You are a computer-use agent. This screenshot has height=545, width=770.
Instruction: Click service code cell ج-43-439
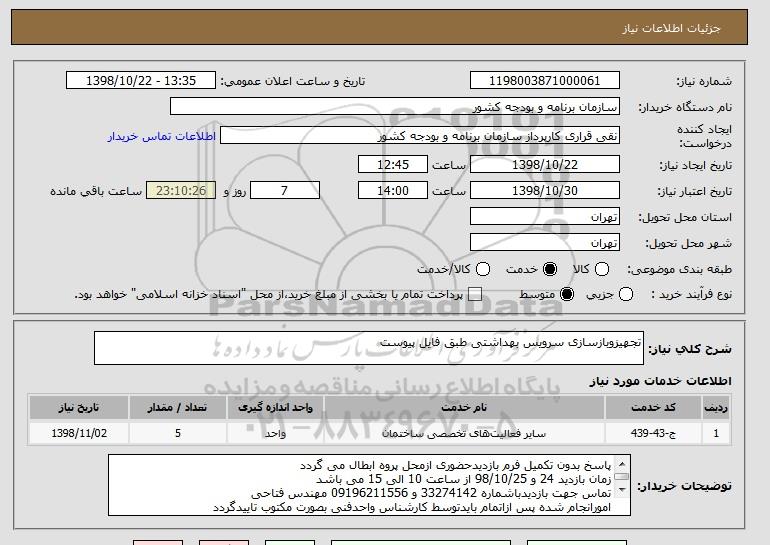[x=653, y=433]
